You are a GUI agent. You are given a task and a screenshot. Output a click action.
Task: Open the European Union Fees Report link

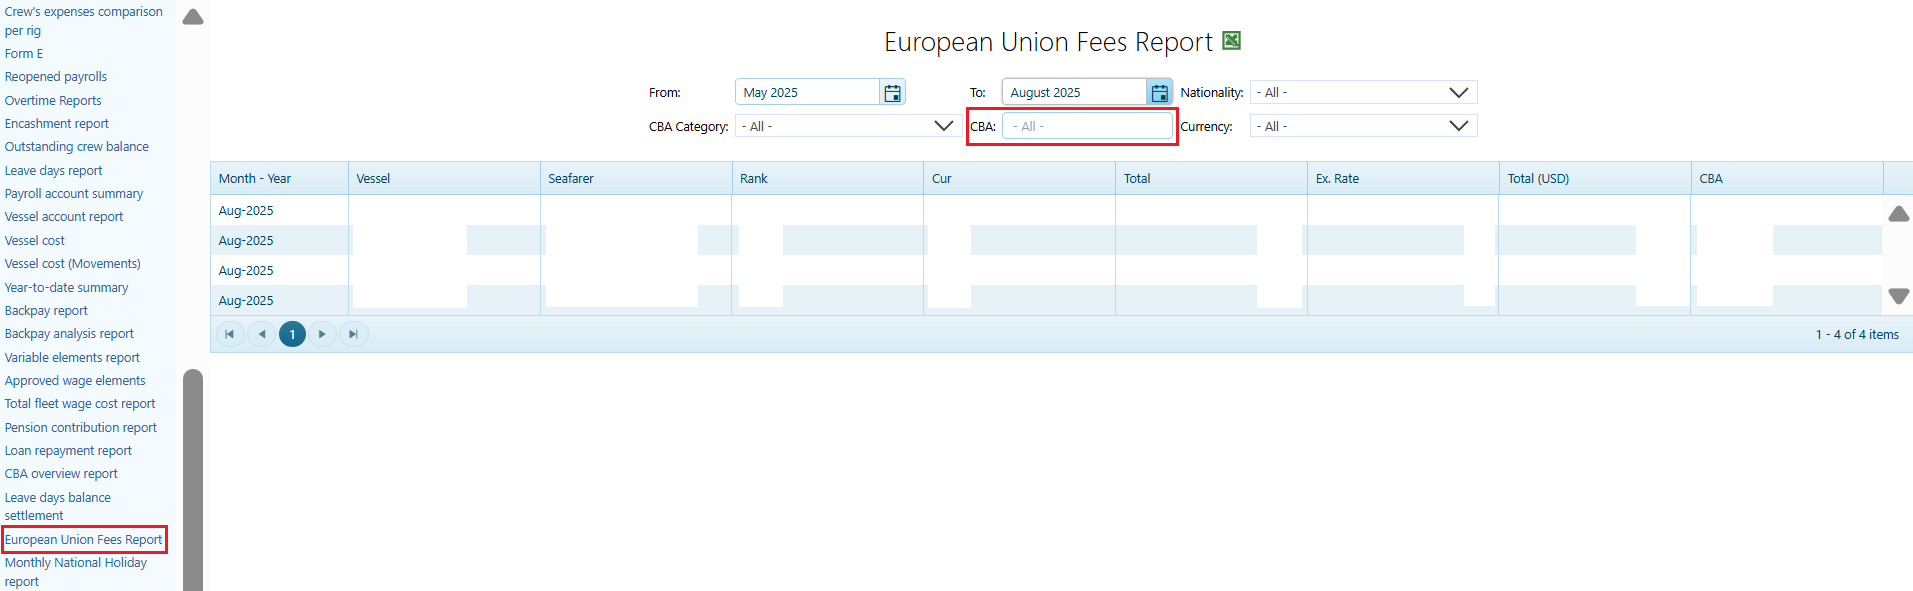click(x=84, y=540)
